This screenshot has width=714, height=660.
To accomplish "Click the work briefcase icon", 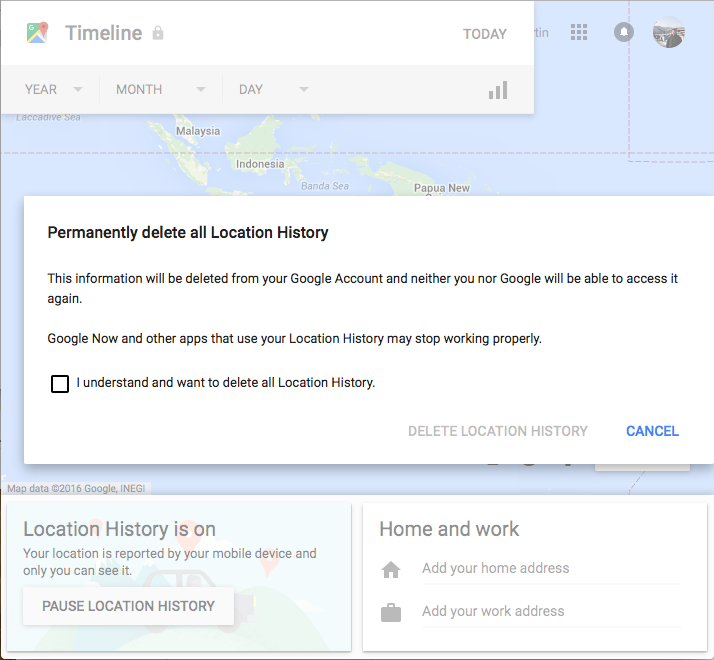I will pos(391,612).
